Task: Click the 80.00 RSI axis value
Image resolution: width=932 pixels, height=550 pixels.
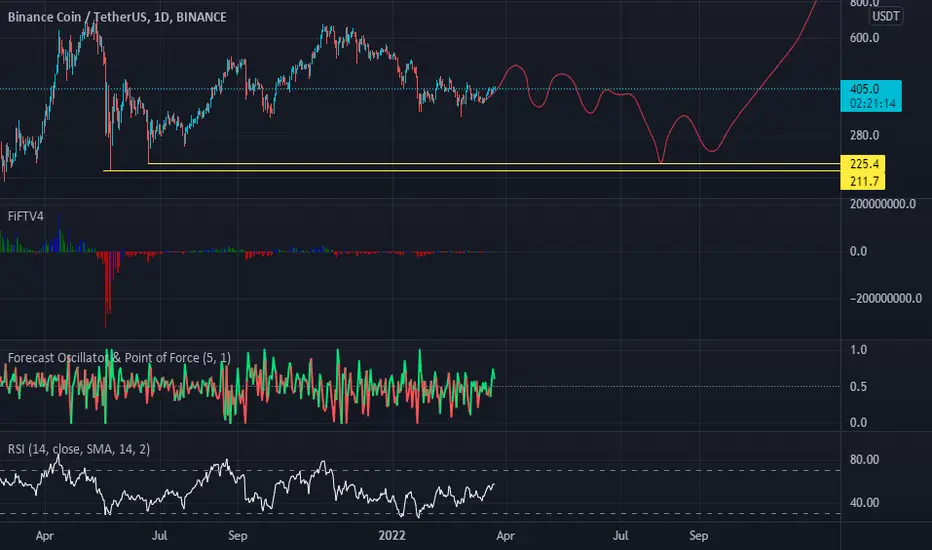Action: tap(864, 460)
